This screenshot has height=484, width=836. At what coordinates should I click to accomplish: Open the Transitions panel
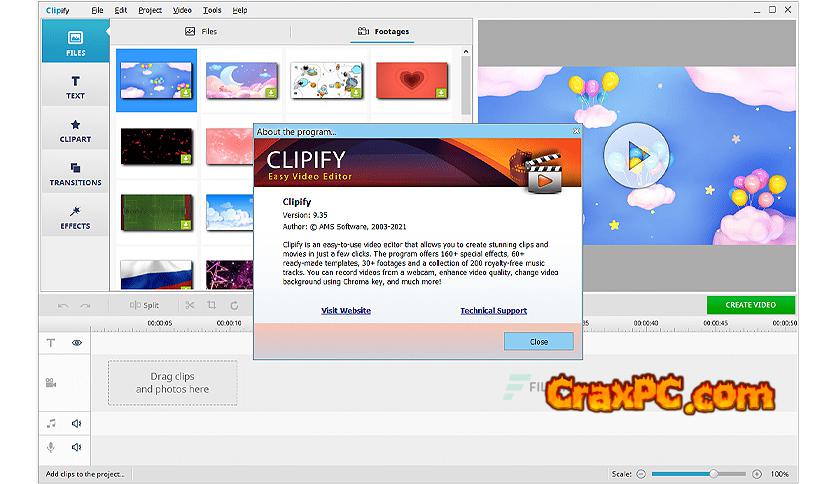pyautogui.click(x=75, y=174)
